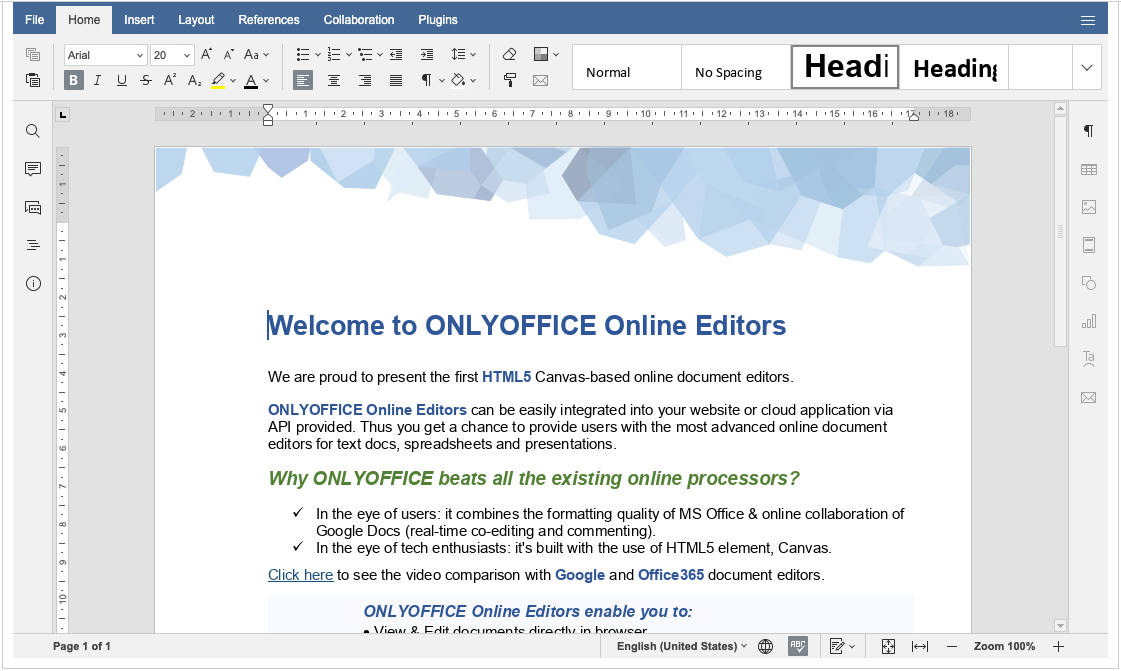
Task: Click the Paste icon in toolbar
Action: [33, 80]
